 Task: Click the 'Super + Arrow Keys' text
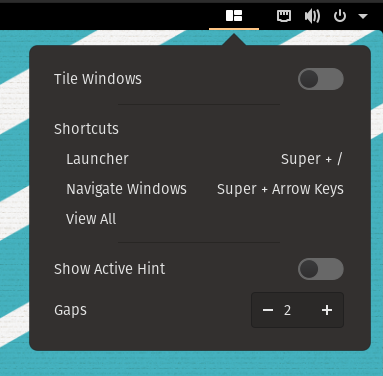click(280, 189)
